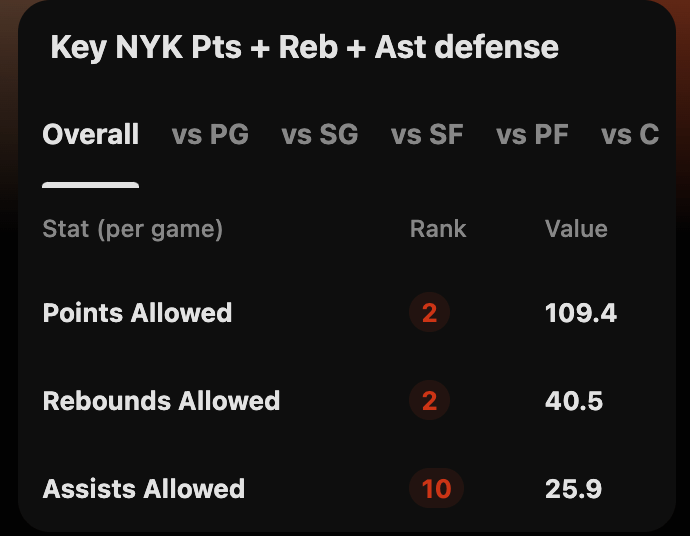Click the Value column header

tap(576, 229)
